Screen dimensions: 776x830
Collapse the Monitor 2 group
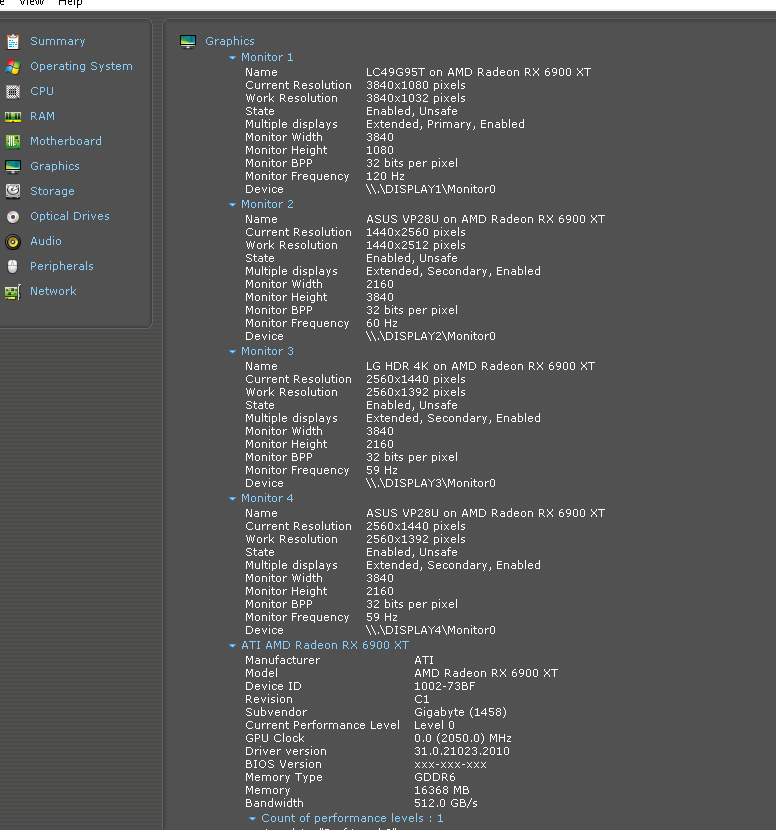click(232, 204)
